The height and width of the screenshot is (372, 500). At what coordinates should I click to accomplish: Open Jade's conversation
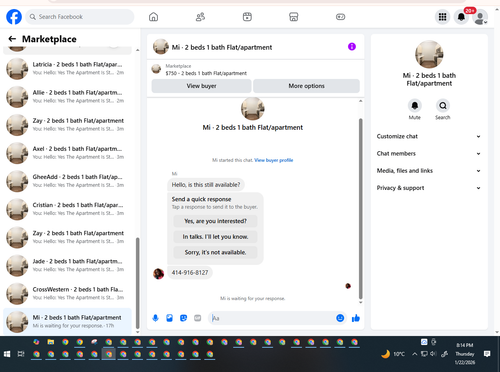(67, 266)
